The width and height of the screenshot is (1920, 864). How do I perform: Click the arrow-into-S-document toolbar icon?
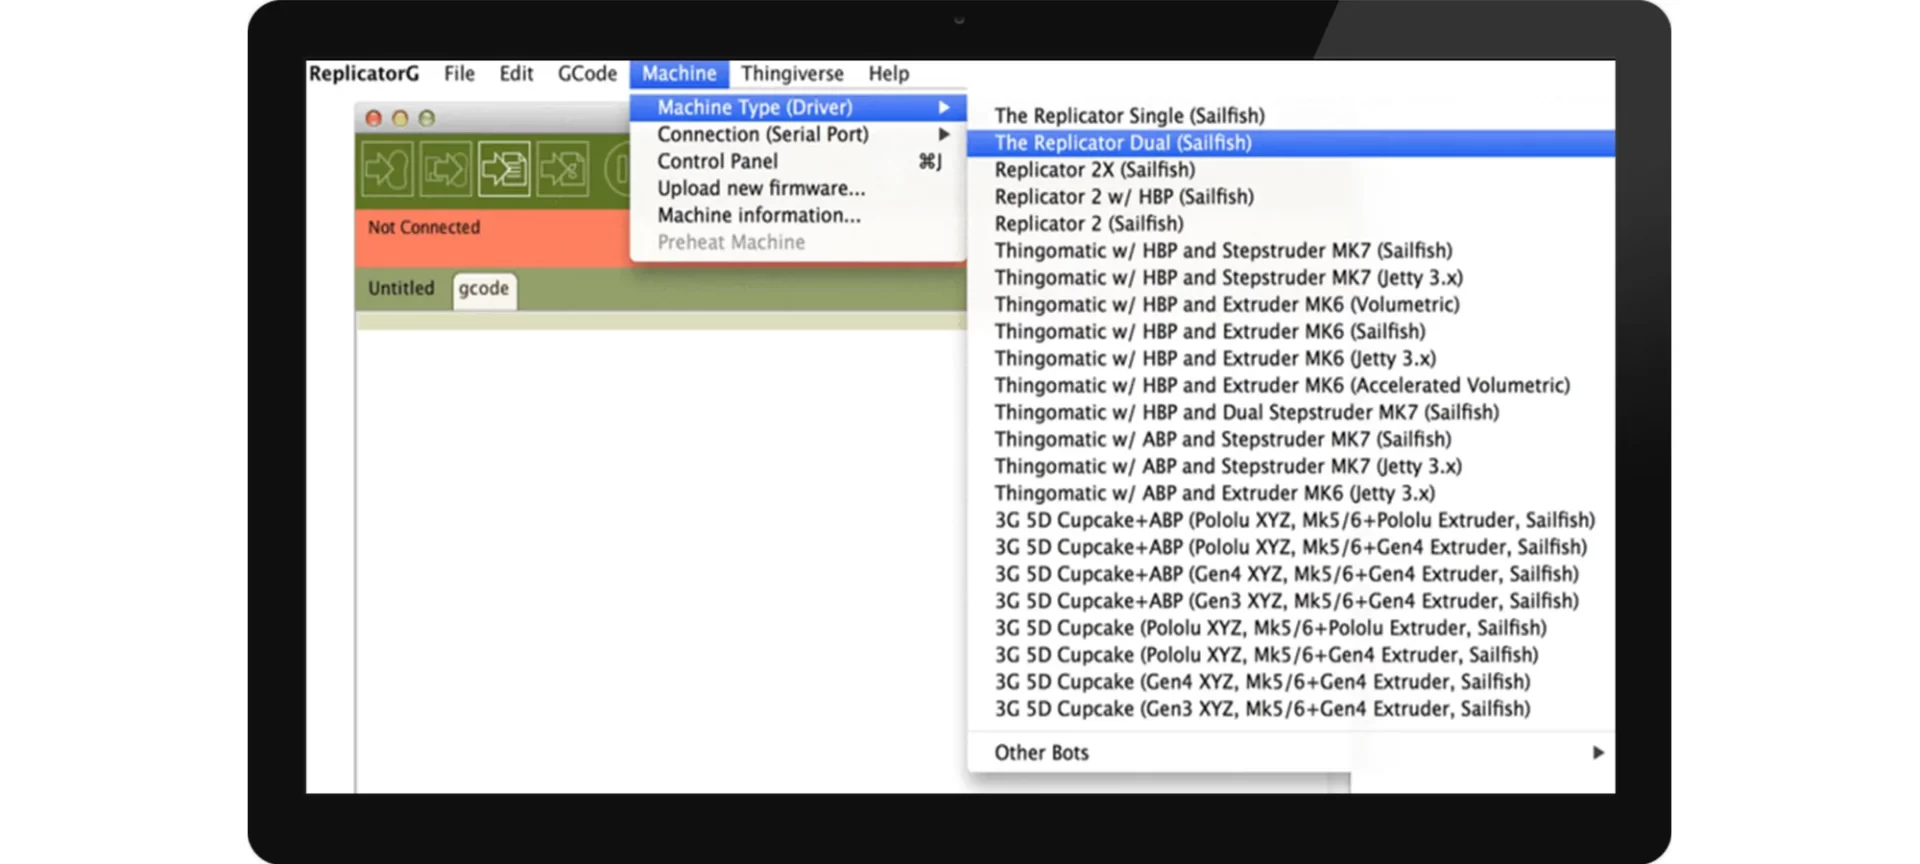click(563, 170)
